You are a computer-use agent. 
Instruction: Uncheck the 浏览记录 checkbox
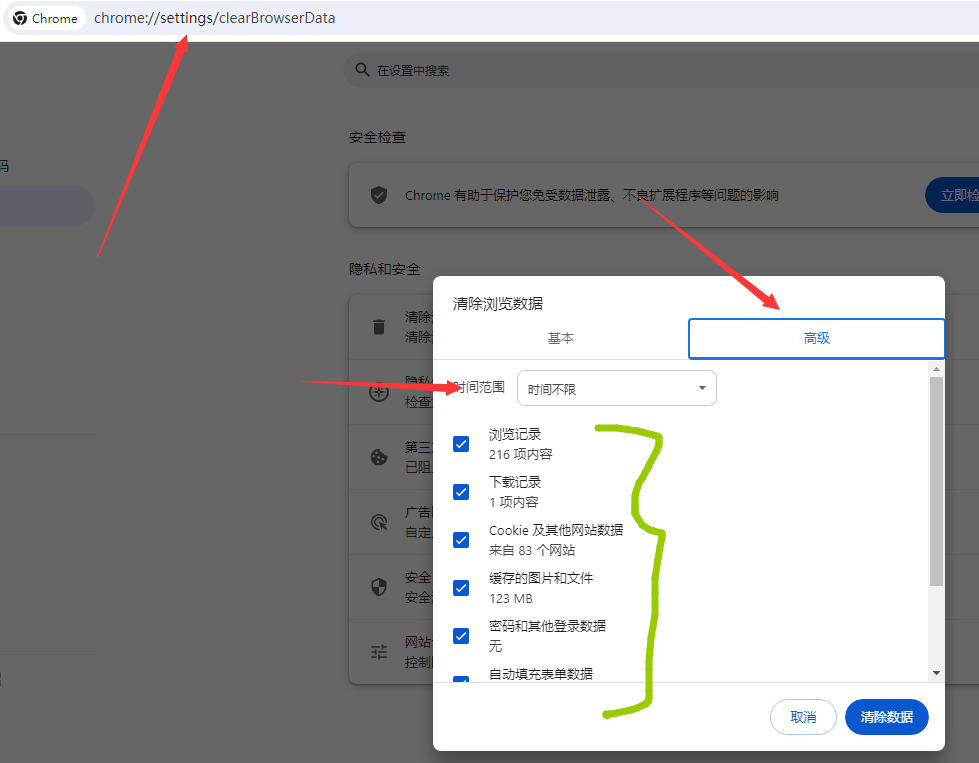click(461, 444)
